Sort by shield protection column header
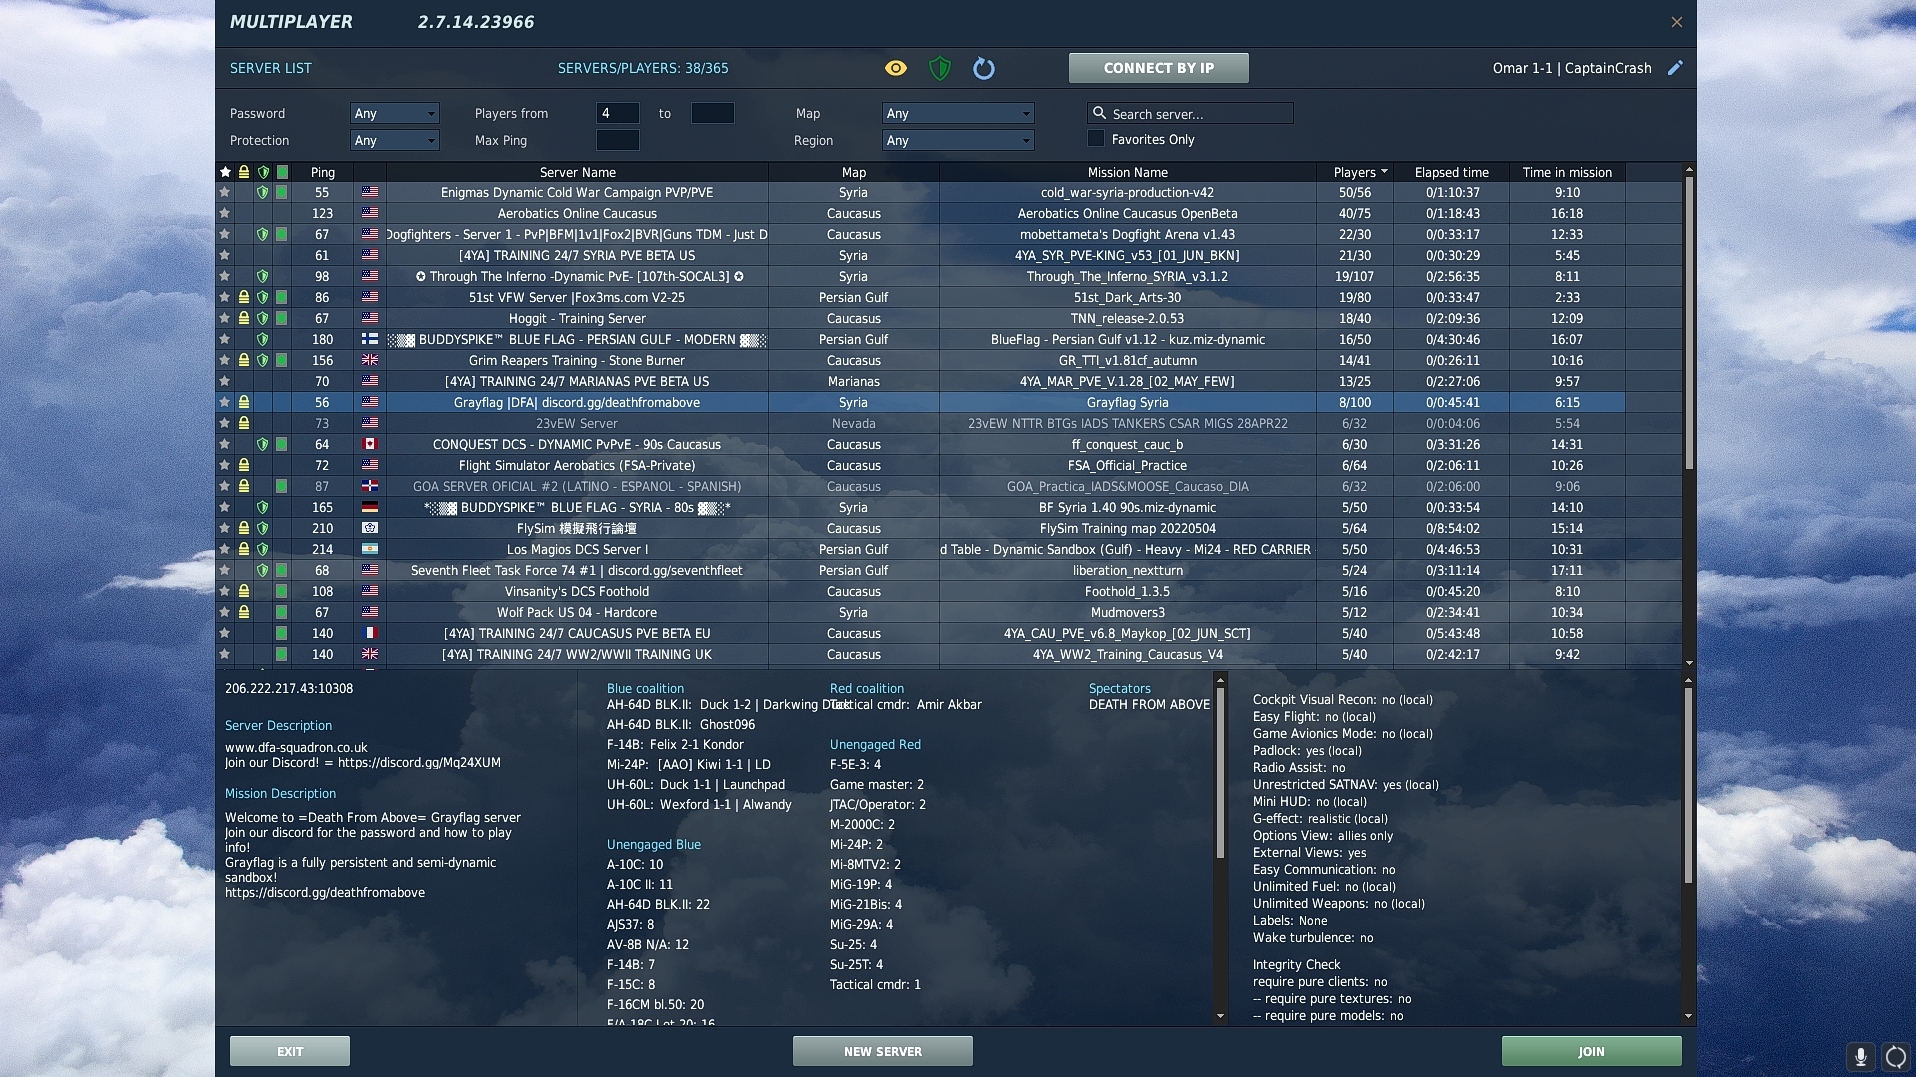Viewport: 1916px width, 1077px height. [263, 172]
